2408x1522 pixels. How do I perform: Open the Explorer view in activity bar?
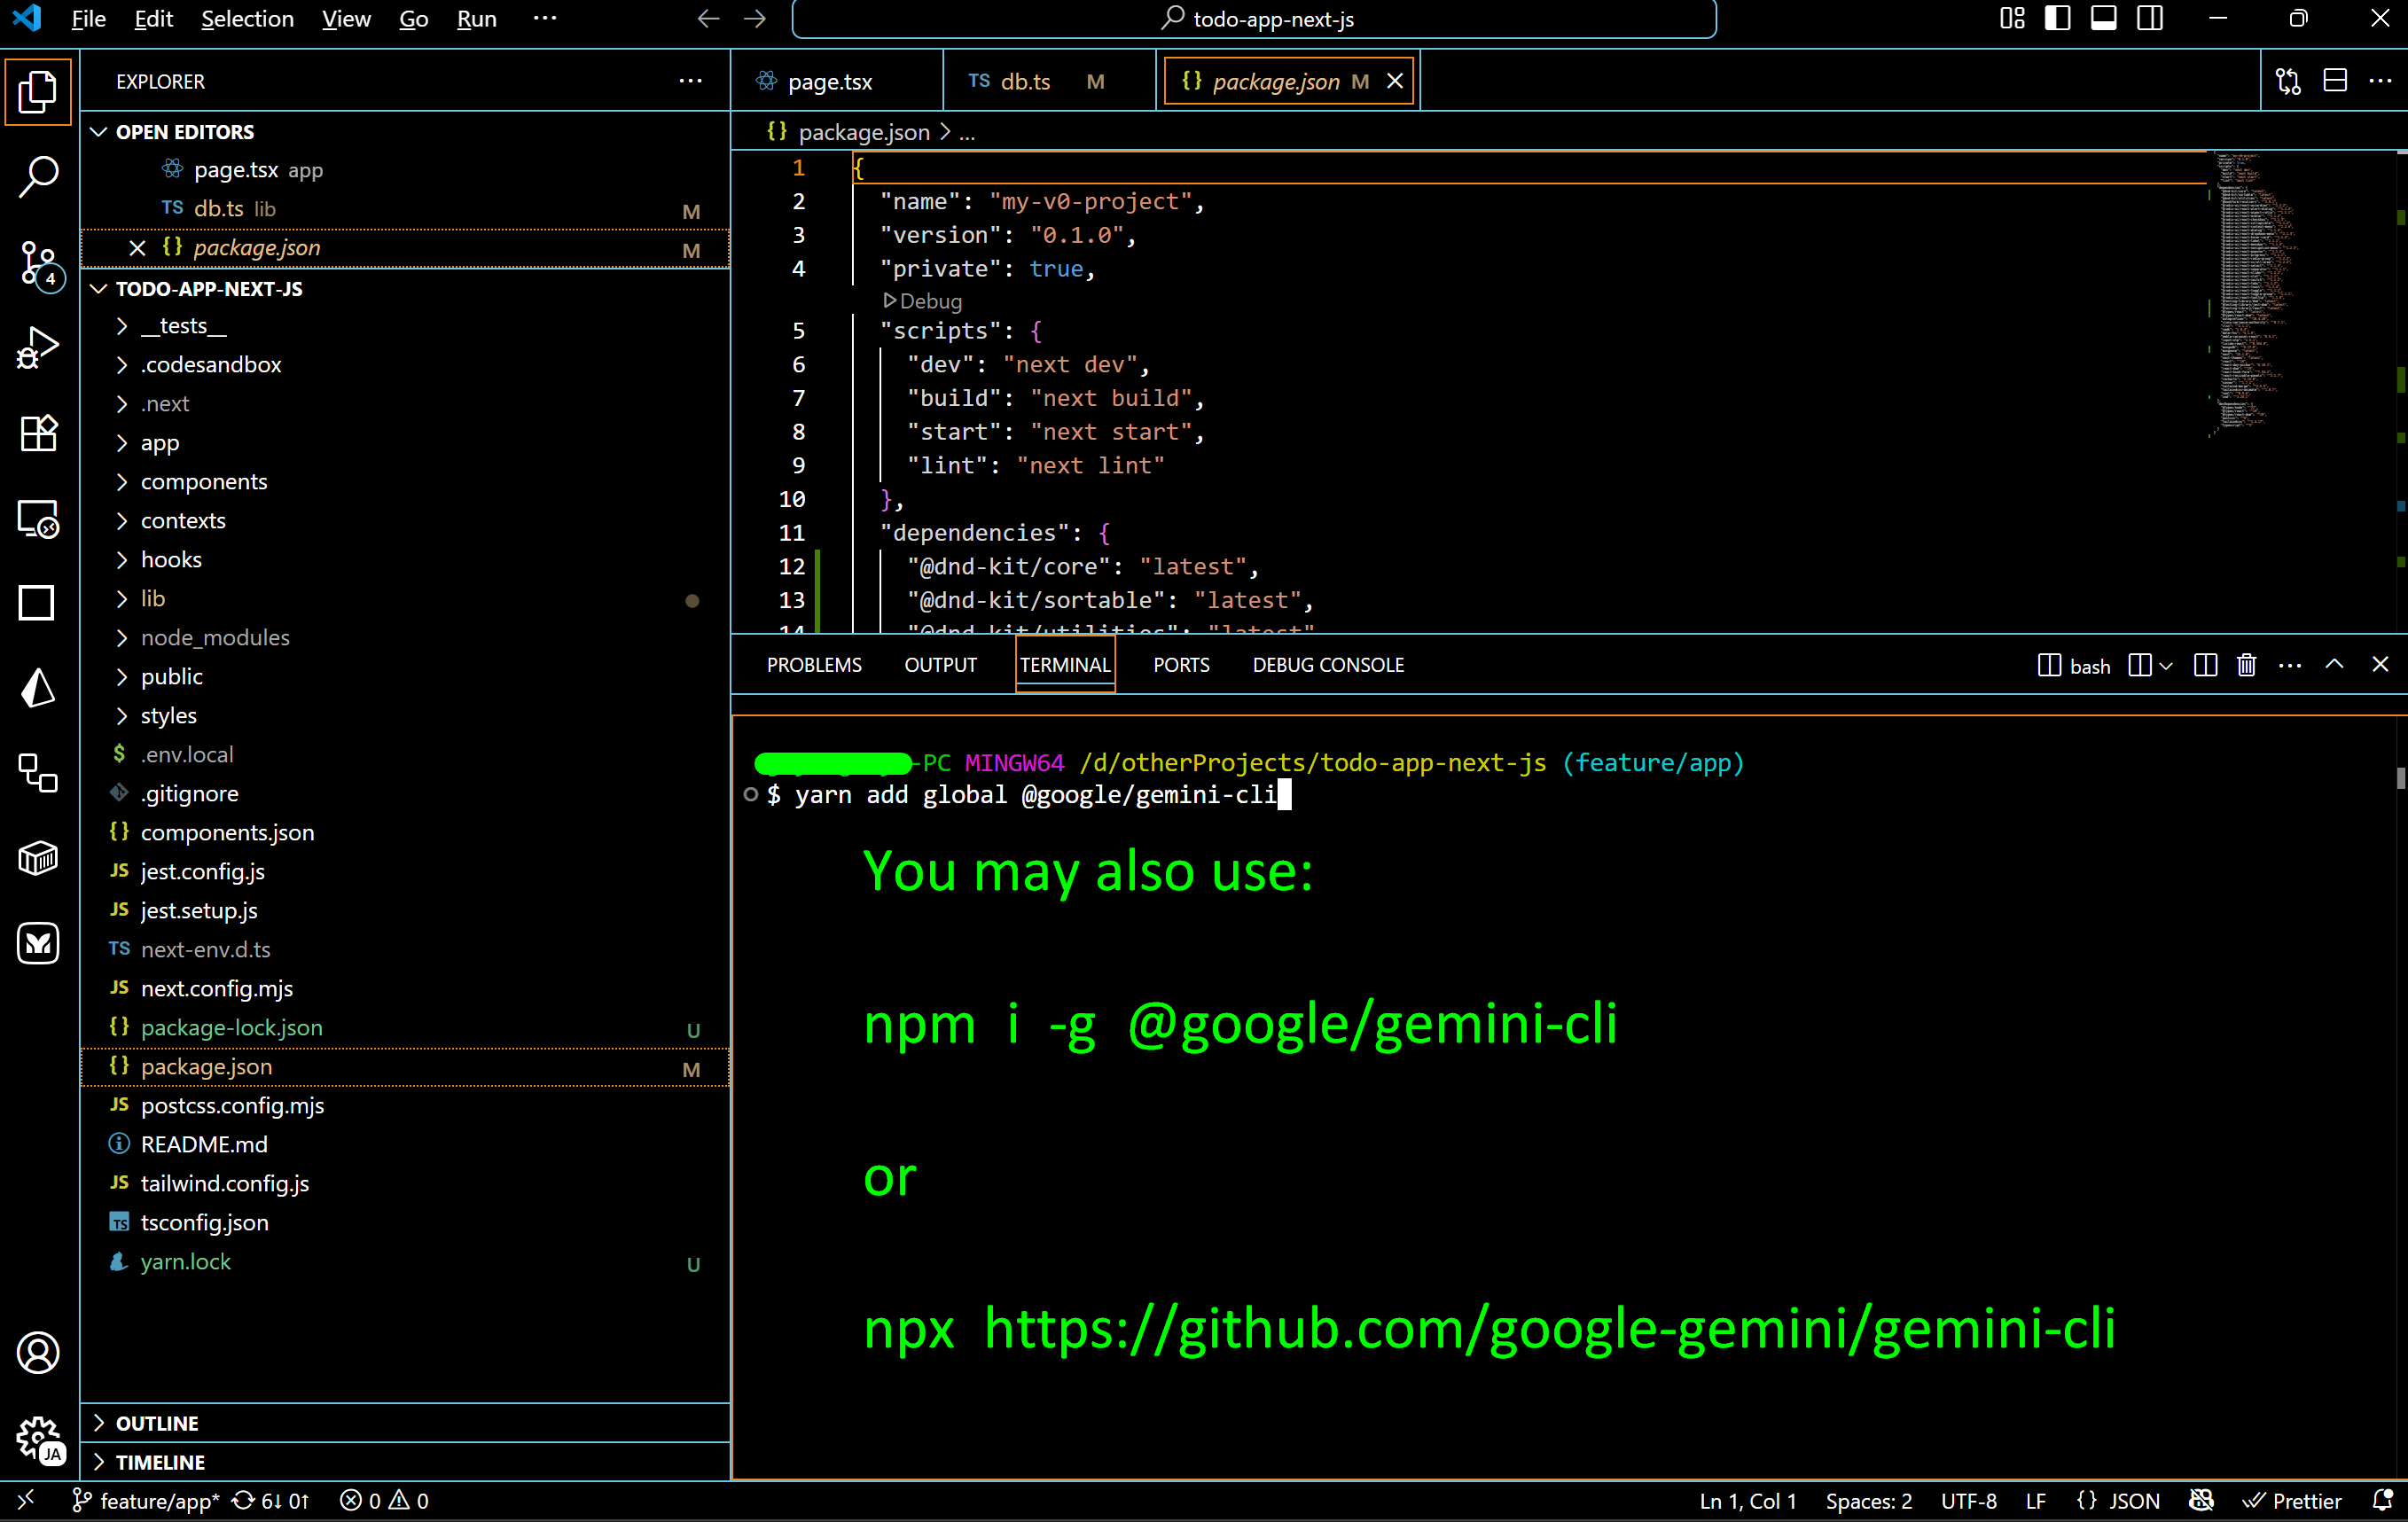click(x=38, y=92)
